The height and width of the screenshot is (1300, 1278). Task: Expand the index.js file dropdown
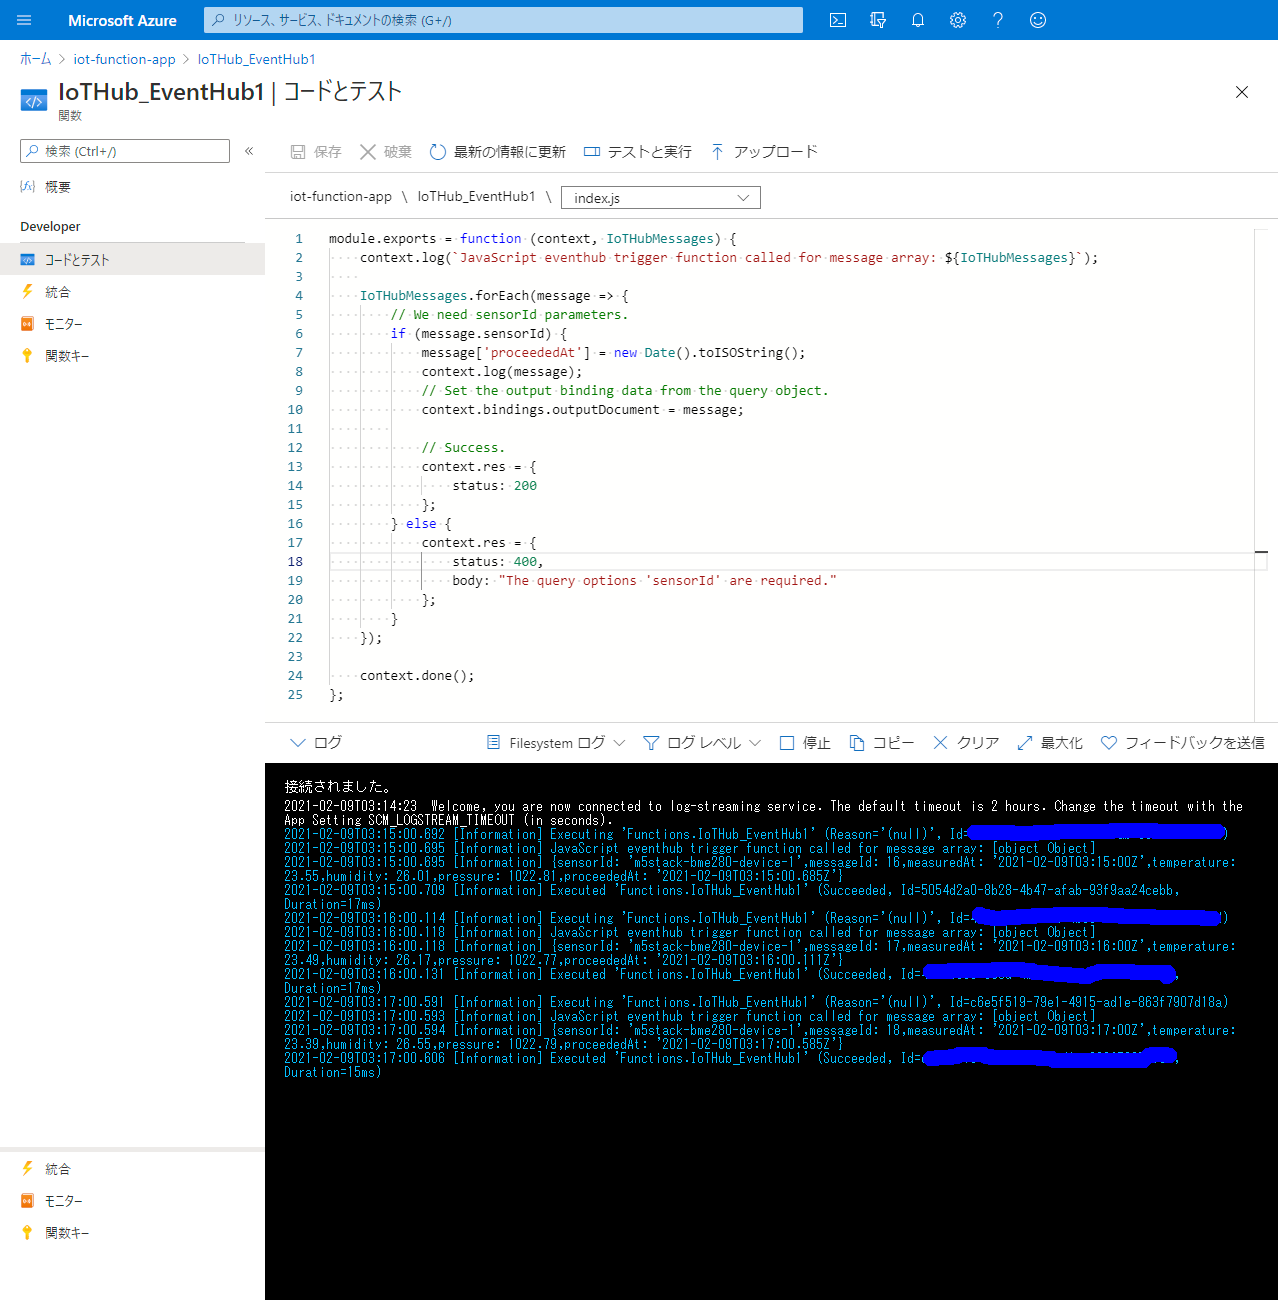pos(660,198)
